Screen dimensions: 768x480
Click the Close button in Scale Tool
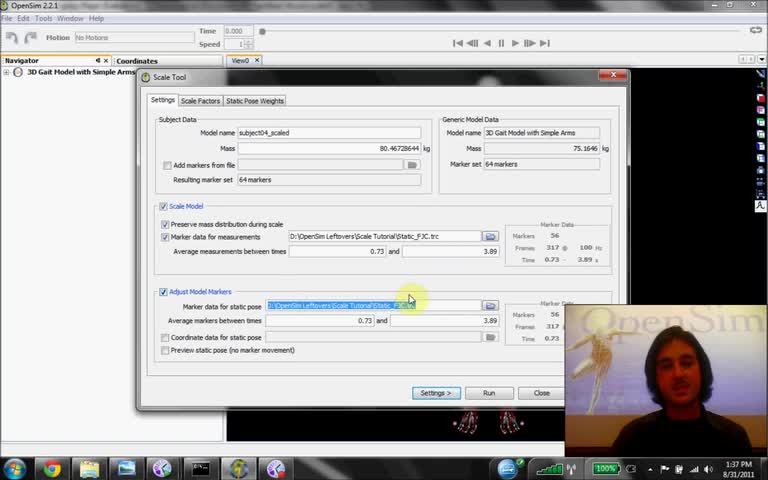tap(541, 393)
